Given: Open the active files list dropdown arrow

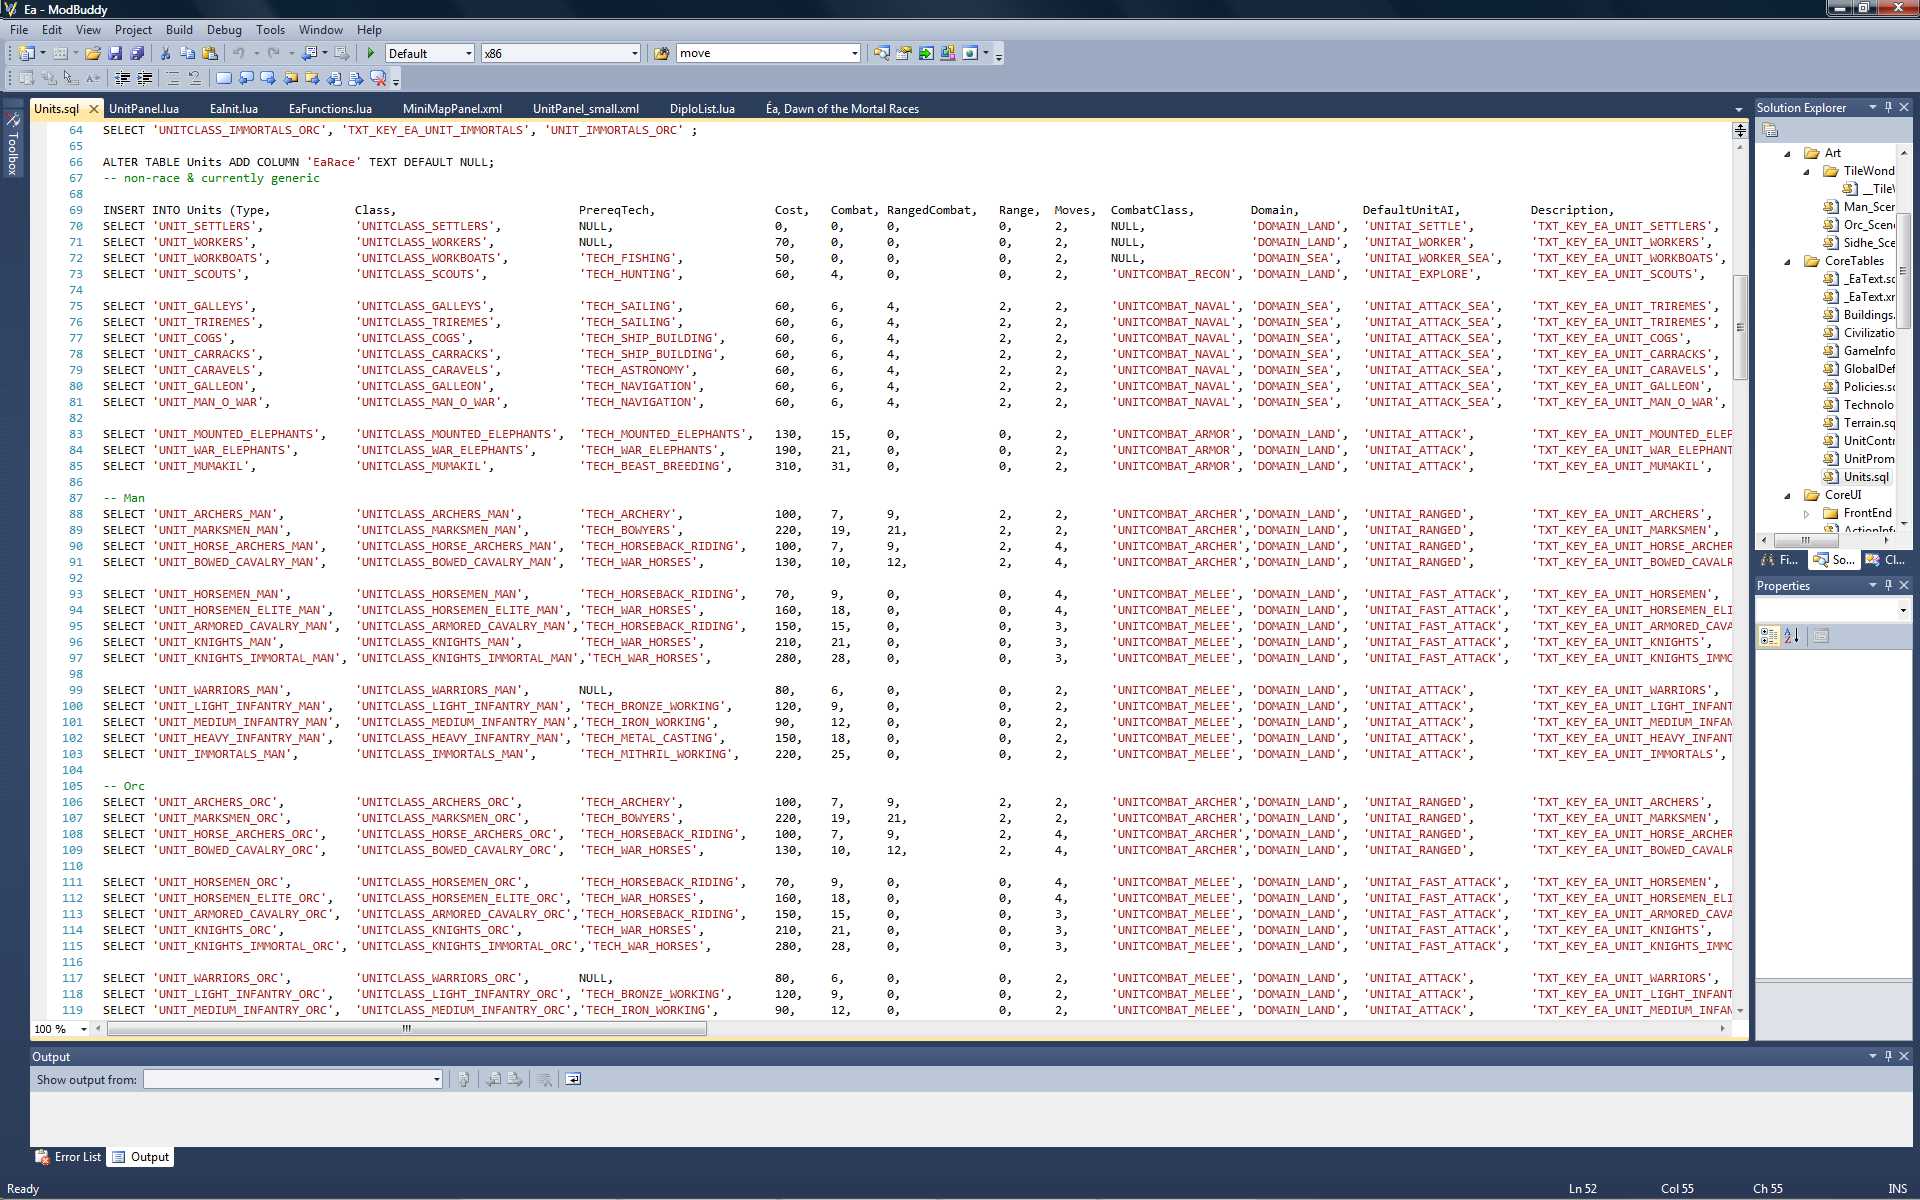Looking at the screenshot, I should (1738, 109).
